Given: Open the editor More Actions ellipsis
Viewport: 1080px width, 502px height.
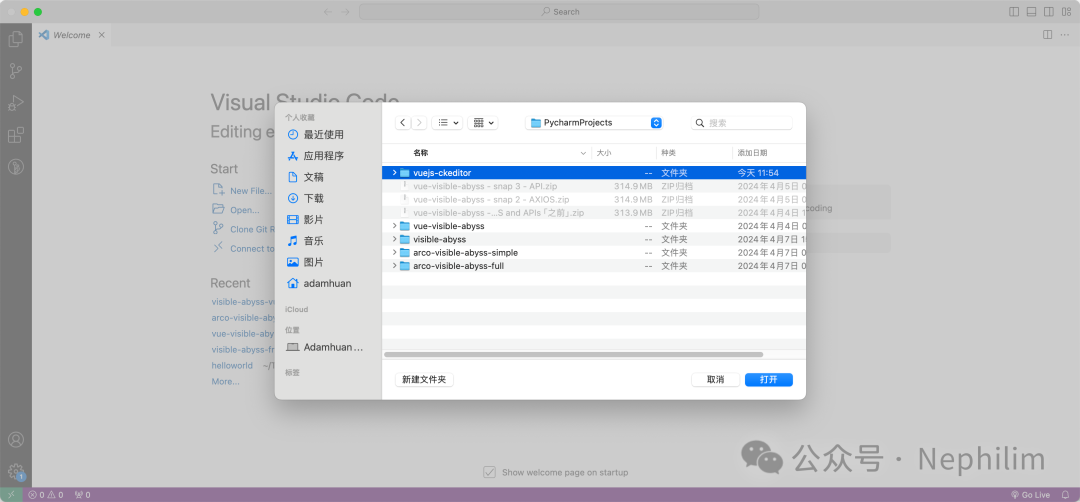Looking at the screenshot, I should point(1065,34).
